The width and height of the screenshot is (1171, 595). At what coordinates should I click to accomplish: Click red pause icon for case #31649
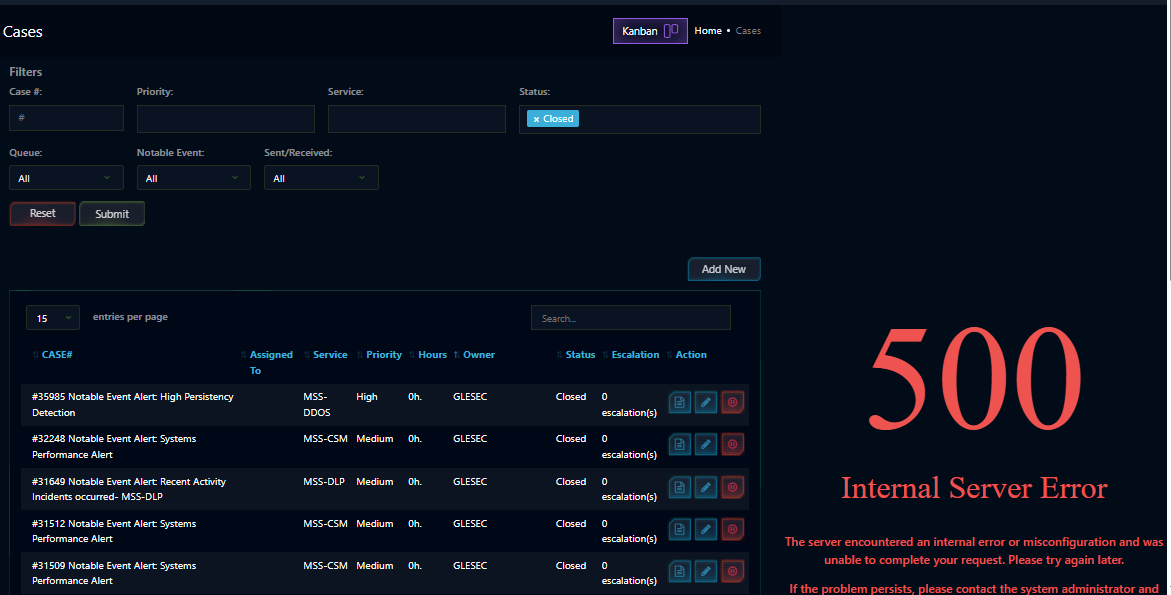click(x=732, y=487)
